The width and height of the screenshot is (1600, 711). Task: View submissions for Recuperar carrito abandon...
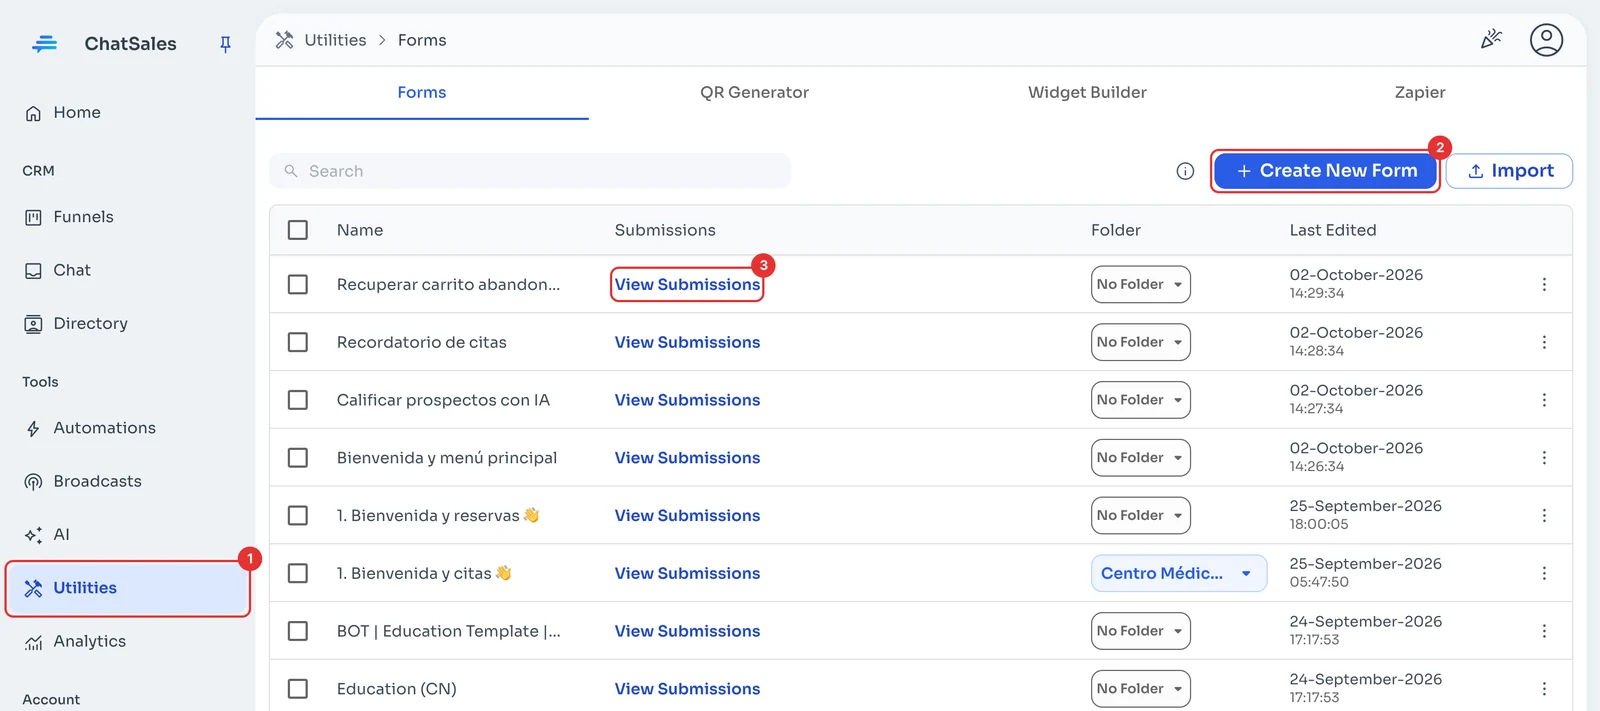687,284
